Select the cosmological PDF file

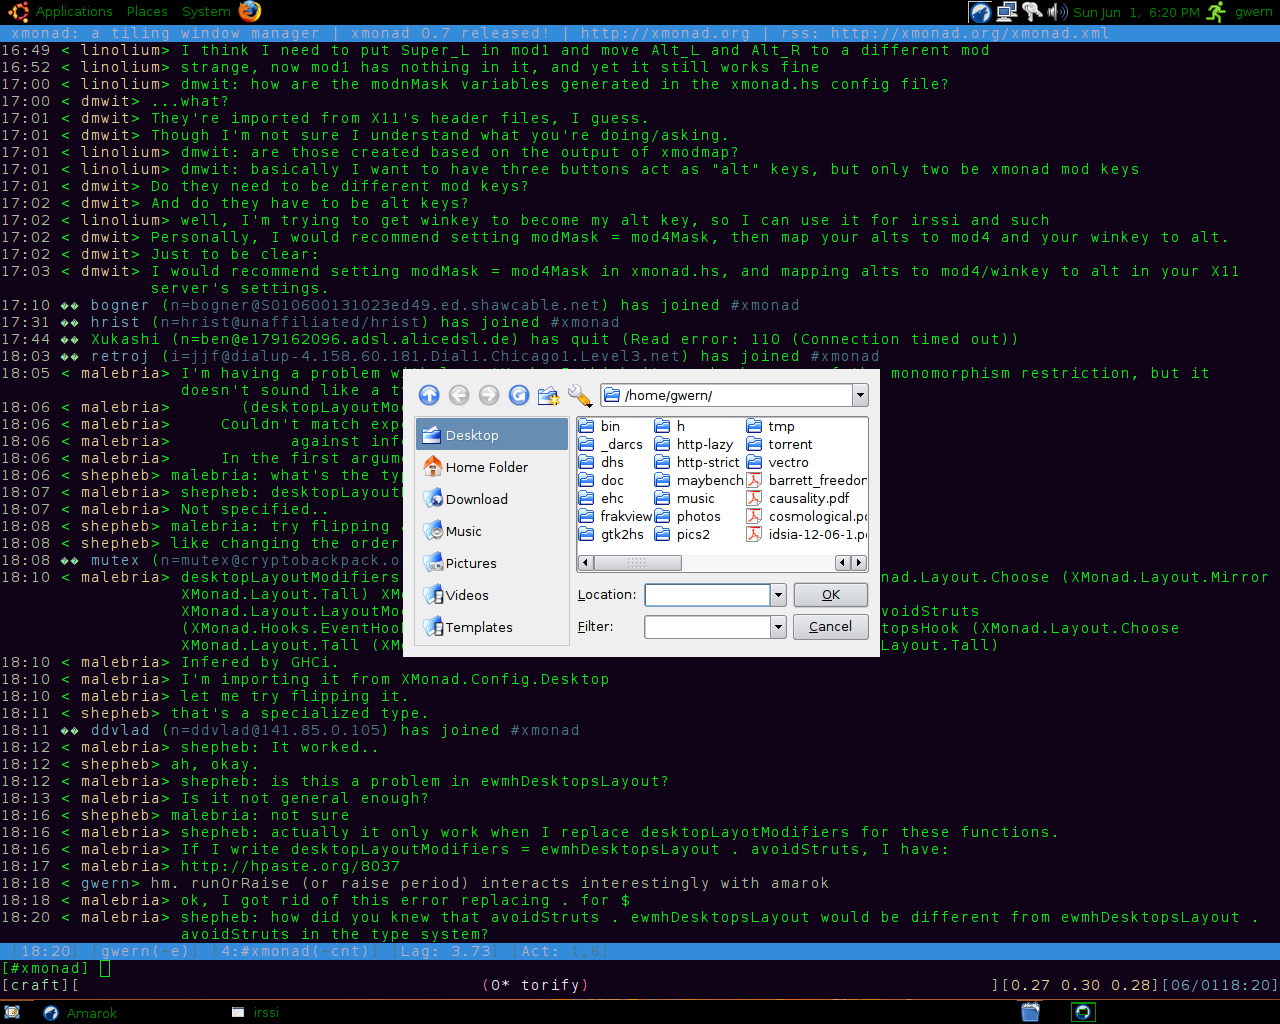[x=806, y=516]
